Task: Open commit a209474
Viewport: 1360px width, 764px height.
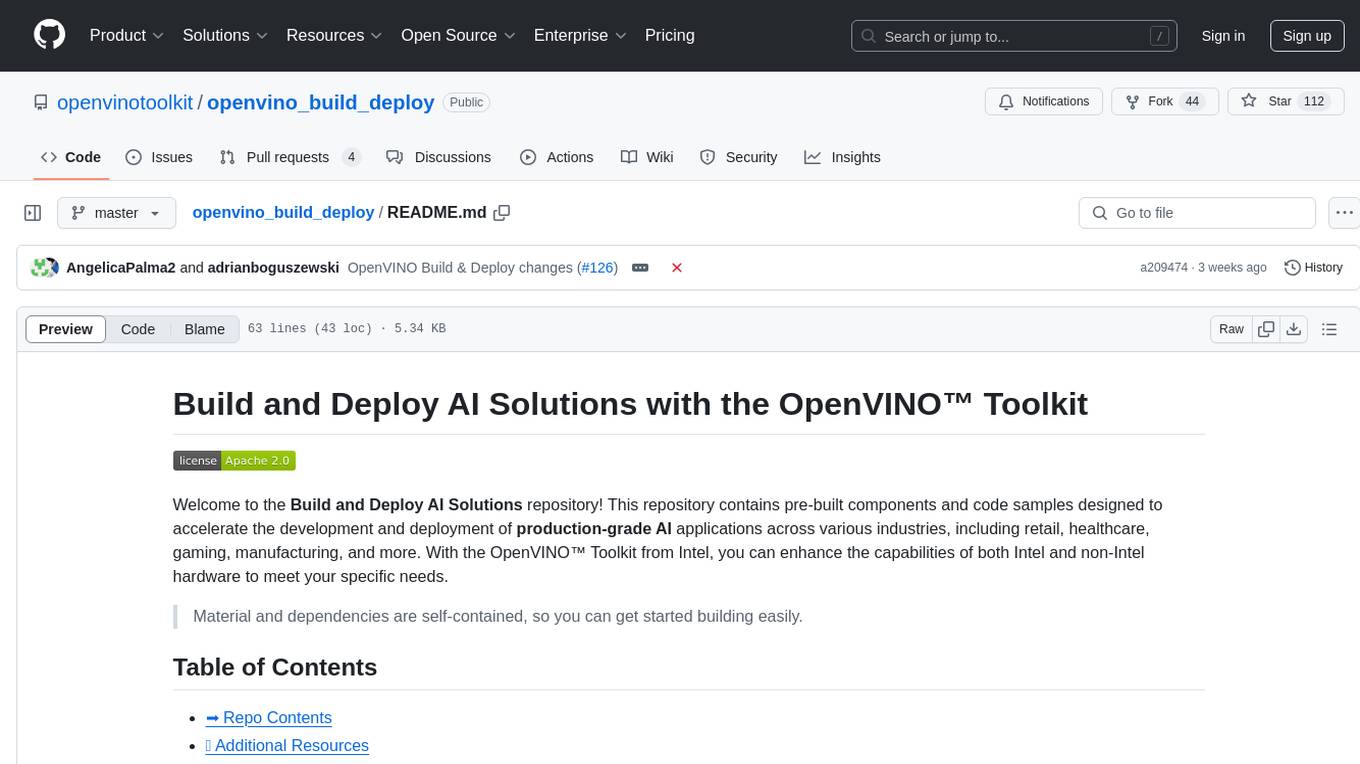Action: [x=1164, y=268]
